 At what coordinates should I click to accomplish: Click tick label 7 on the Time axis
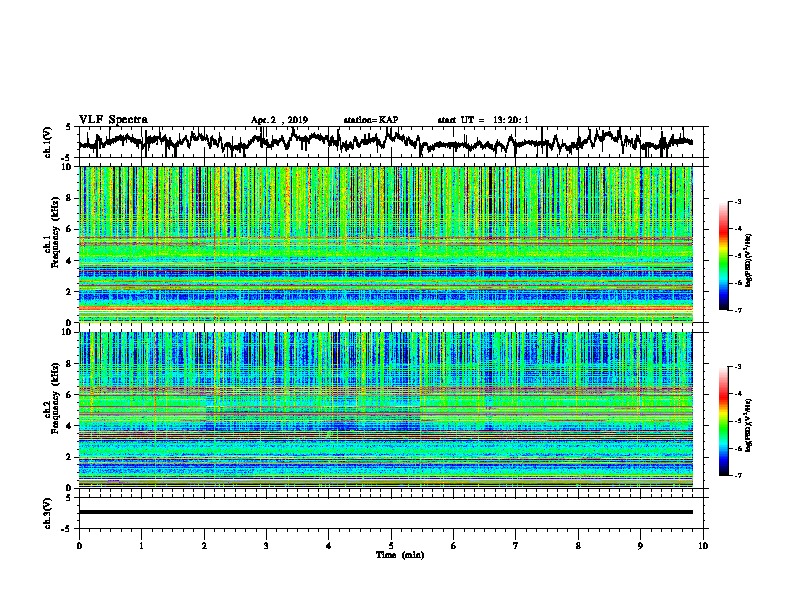point(516,546)
